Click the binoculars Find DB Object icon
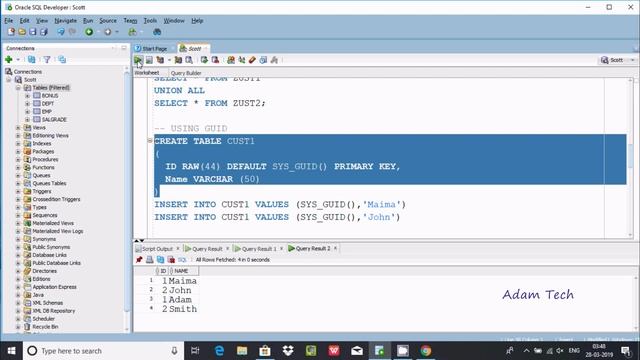The height and width of the screenshot is (360, 640). [x=157, y=32]
